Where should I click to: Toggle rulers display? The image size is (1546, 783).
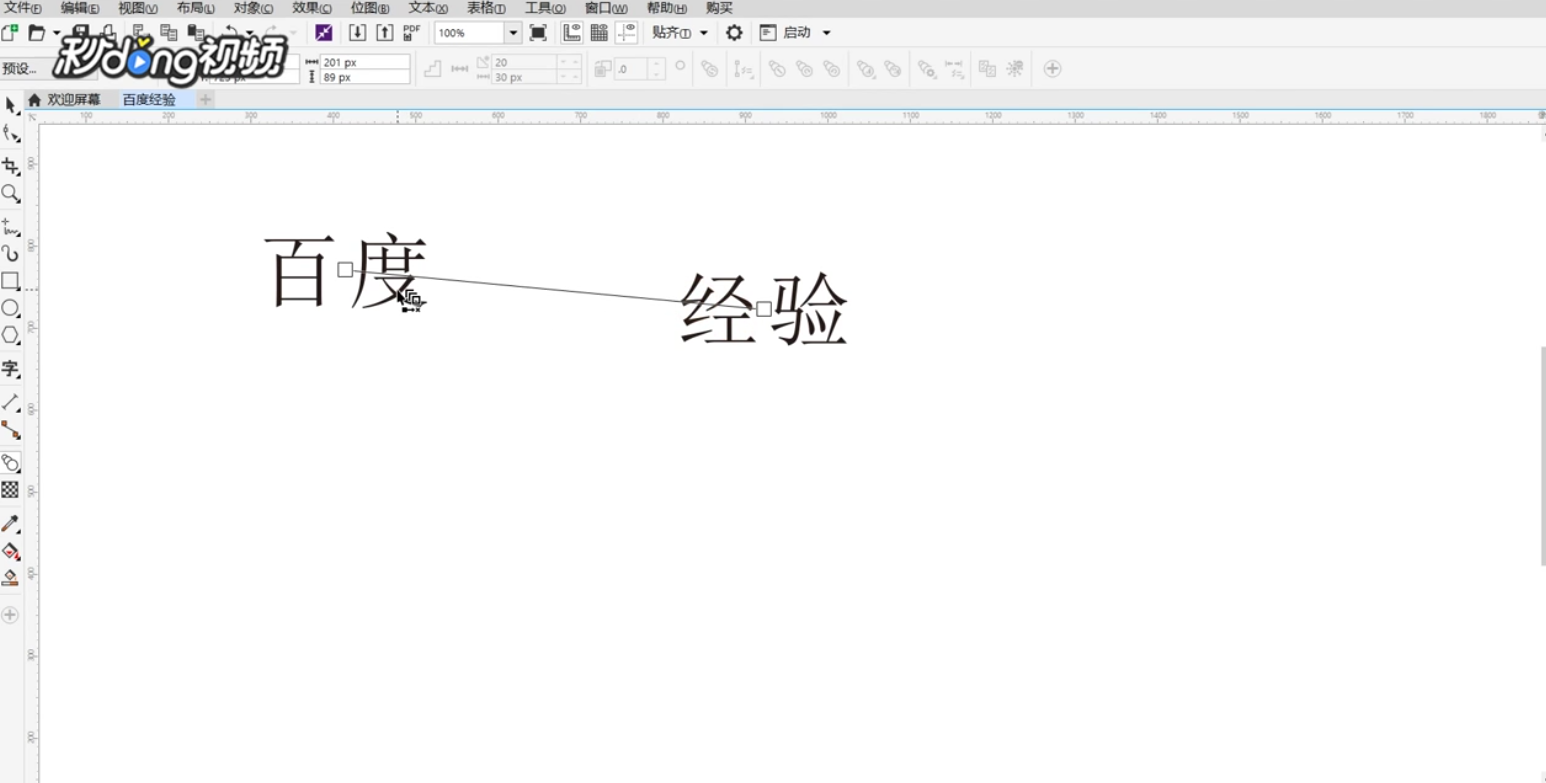[572, 32]
